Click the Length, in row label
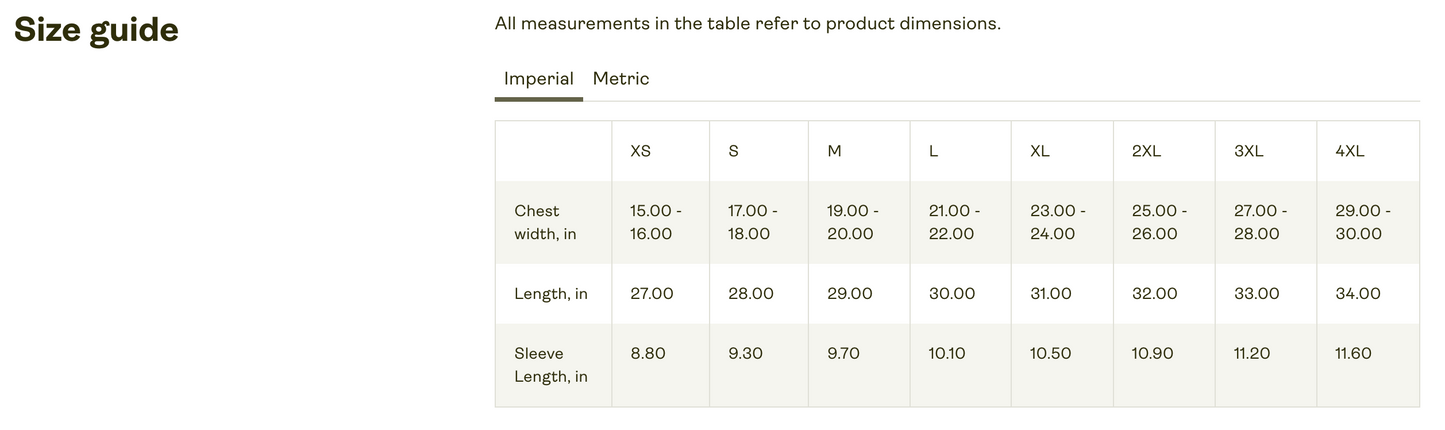 [551, 294]
